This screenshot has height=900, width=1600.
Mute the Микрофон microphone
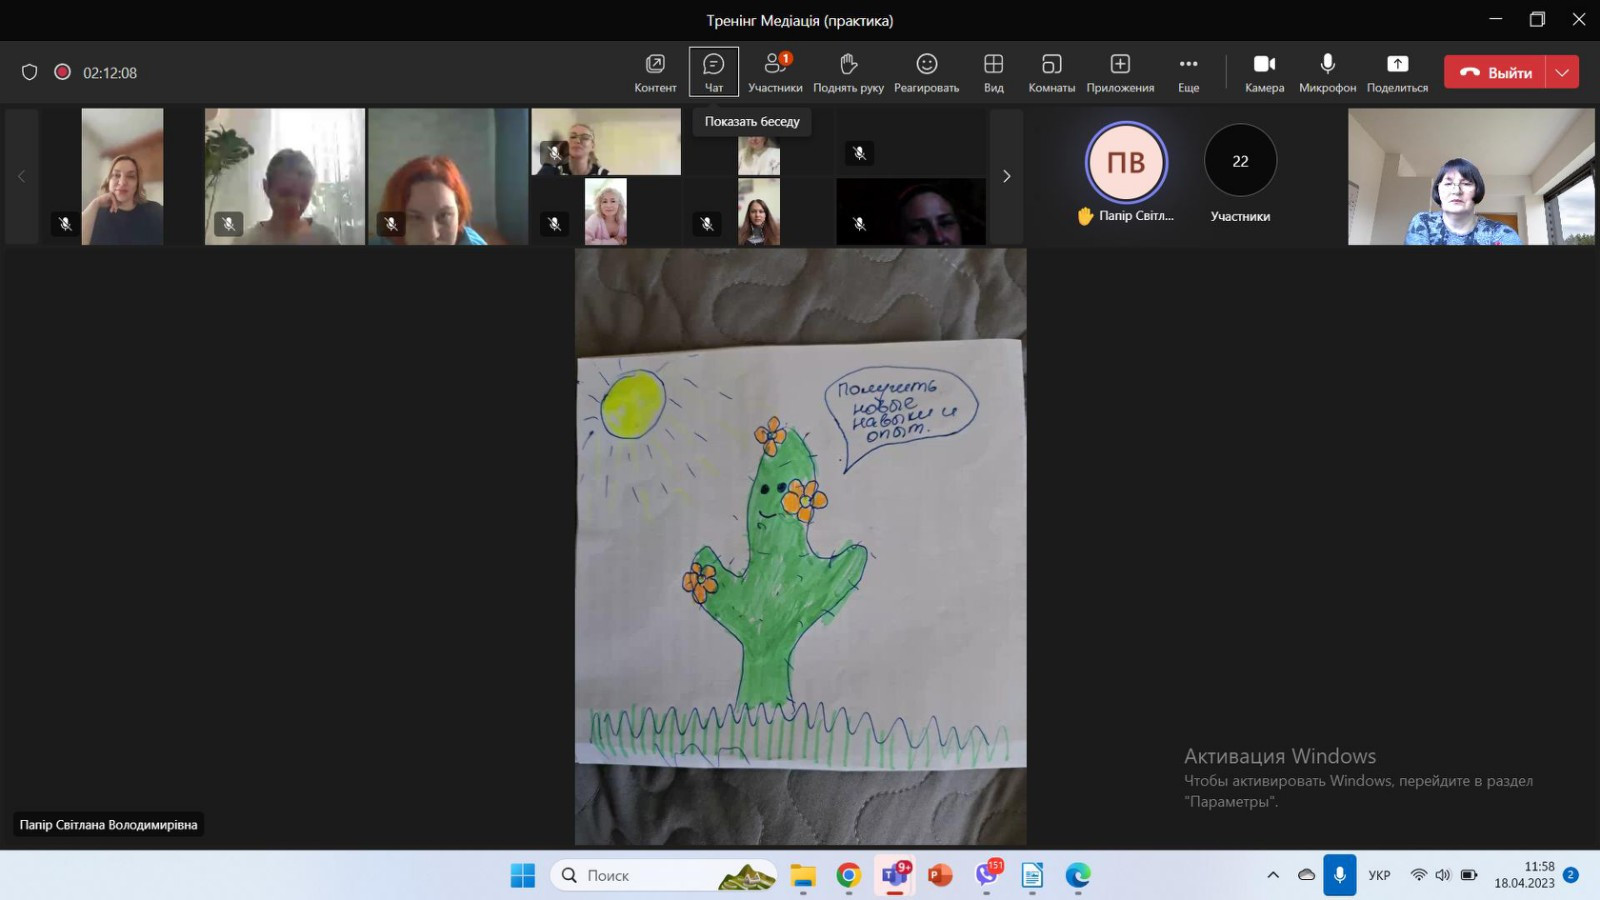point(1327,72)
